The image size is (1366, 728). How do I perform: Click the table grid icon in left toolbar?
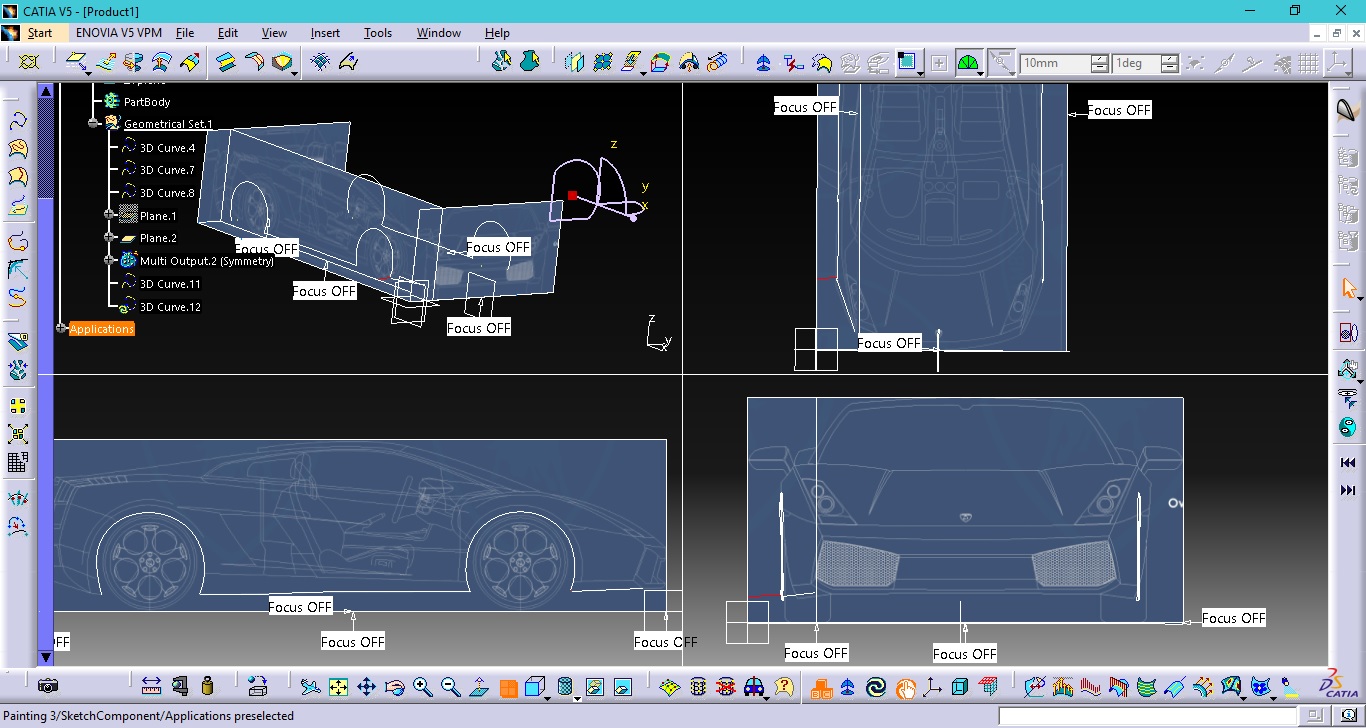18,462
